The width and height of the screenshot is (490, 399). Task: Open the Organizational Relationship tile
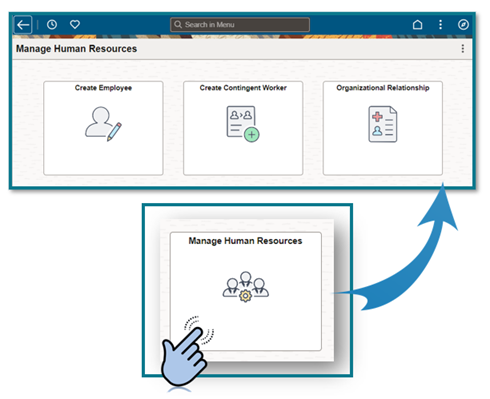pyautogui.click(x=383, y=128)
